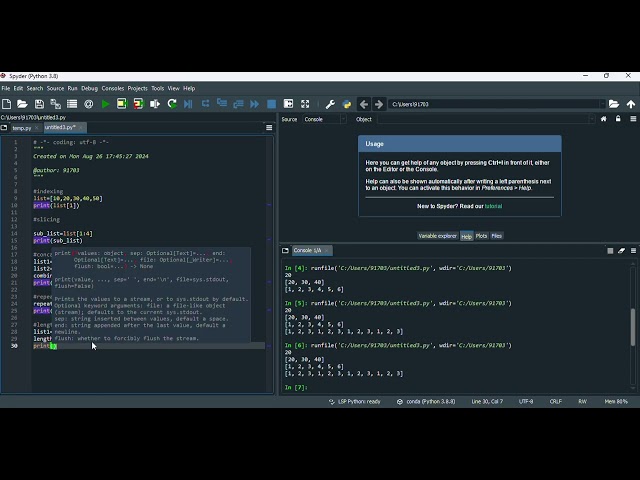Screen dimensions: 640x480
Task: Save the current file with the floppy icon
Action: click(39, 104)
